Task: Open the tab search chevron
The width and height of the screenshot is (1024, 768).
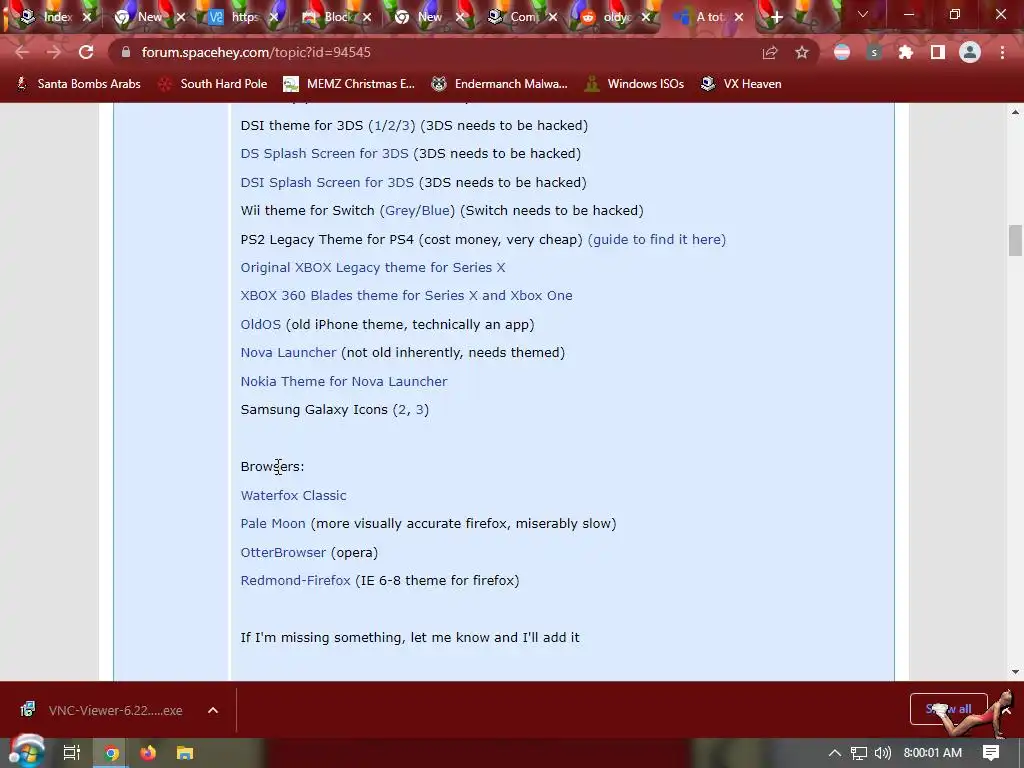Action: point(863,14)
